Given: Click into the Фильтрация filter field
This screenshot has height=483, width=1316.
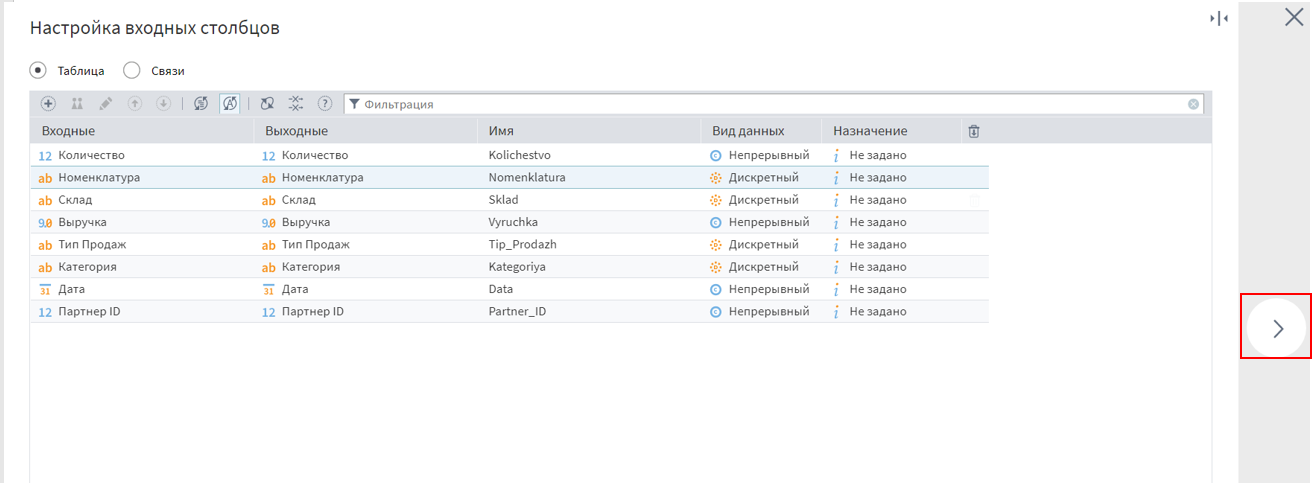Looking at the screenshot, I should (x=770, y=104).
